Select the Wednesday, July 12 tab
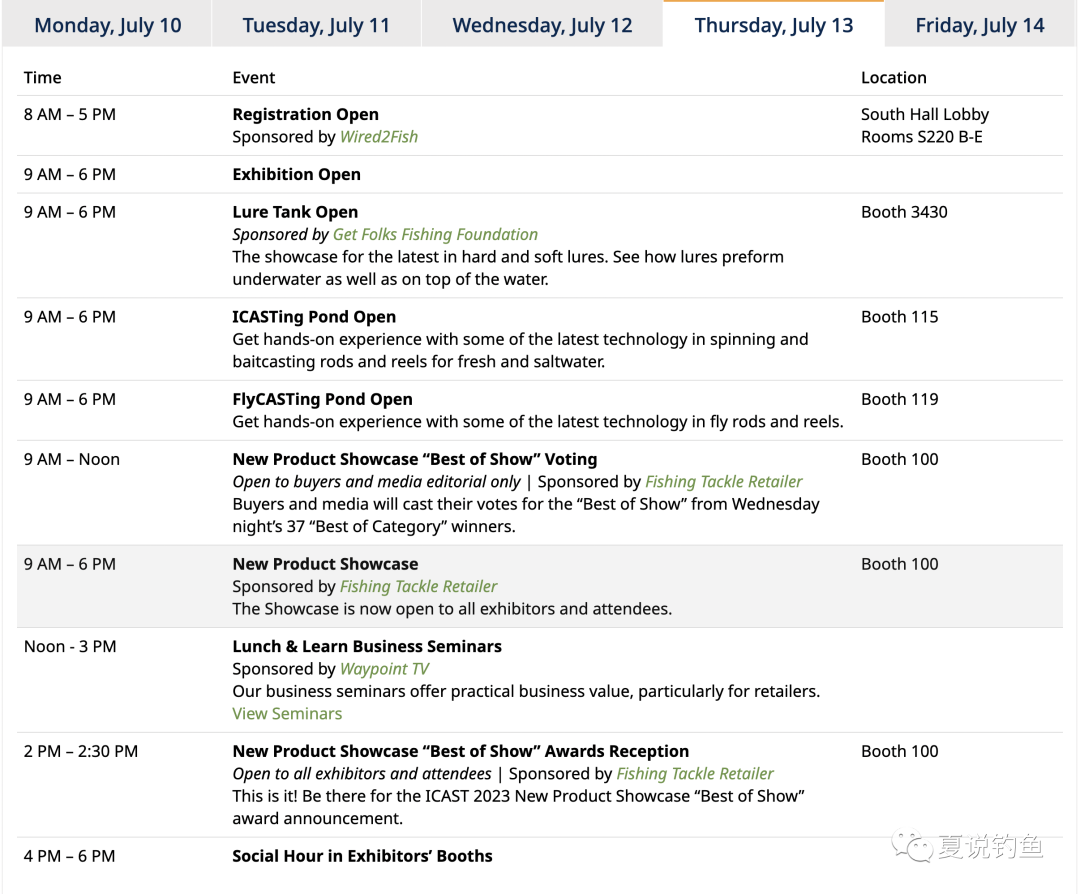This screenshot has height=894, width=1080. [542, 25]
